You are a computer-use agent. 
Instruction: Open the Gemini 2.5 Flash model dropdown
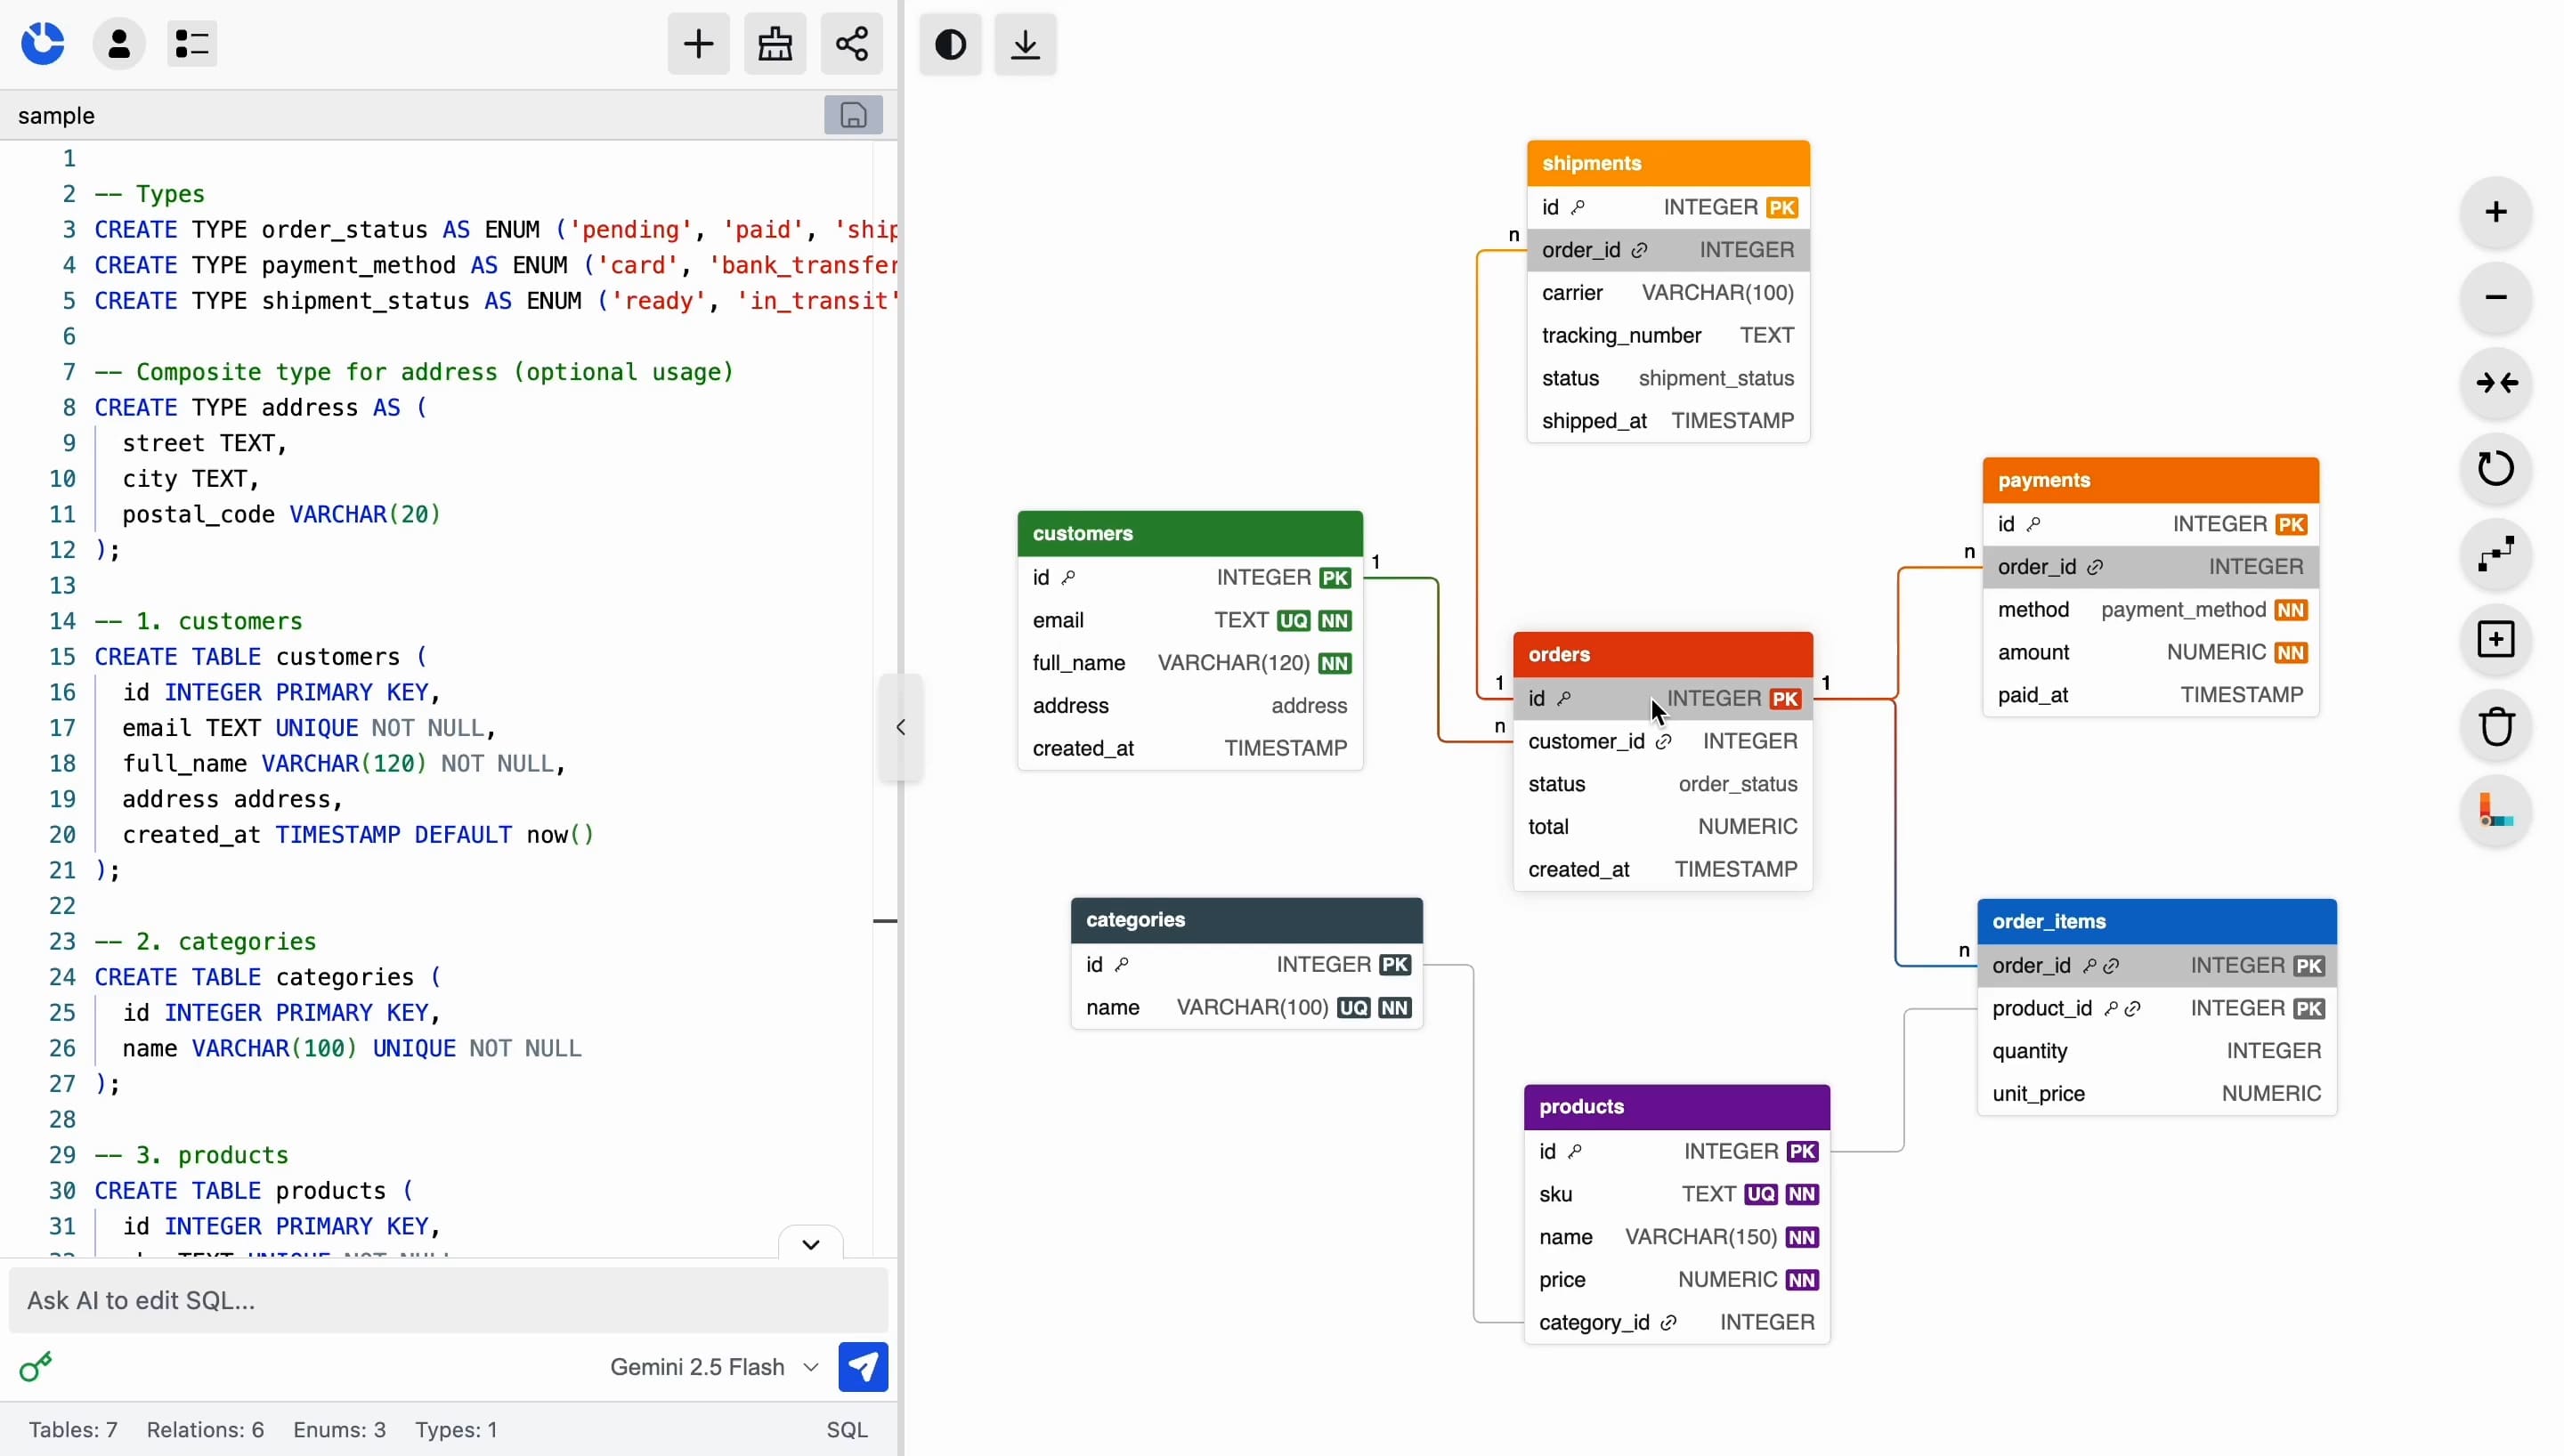coord(713,1367)
